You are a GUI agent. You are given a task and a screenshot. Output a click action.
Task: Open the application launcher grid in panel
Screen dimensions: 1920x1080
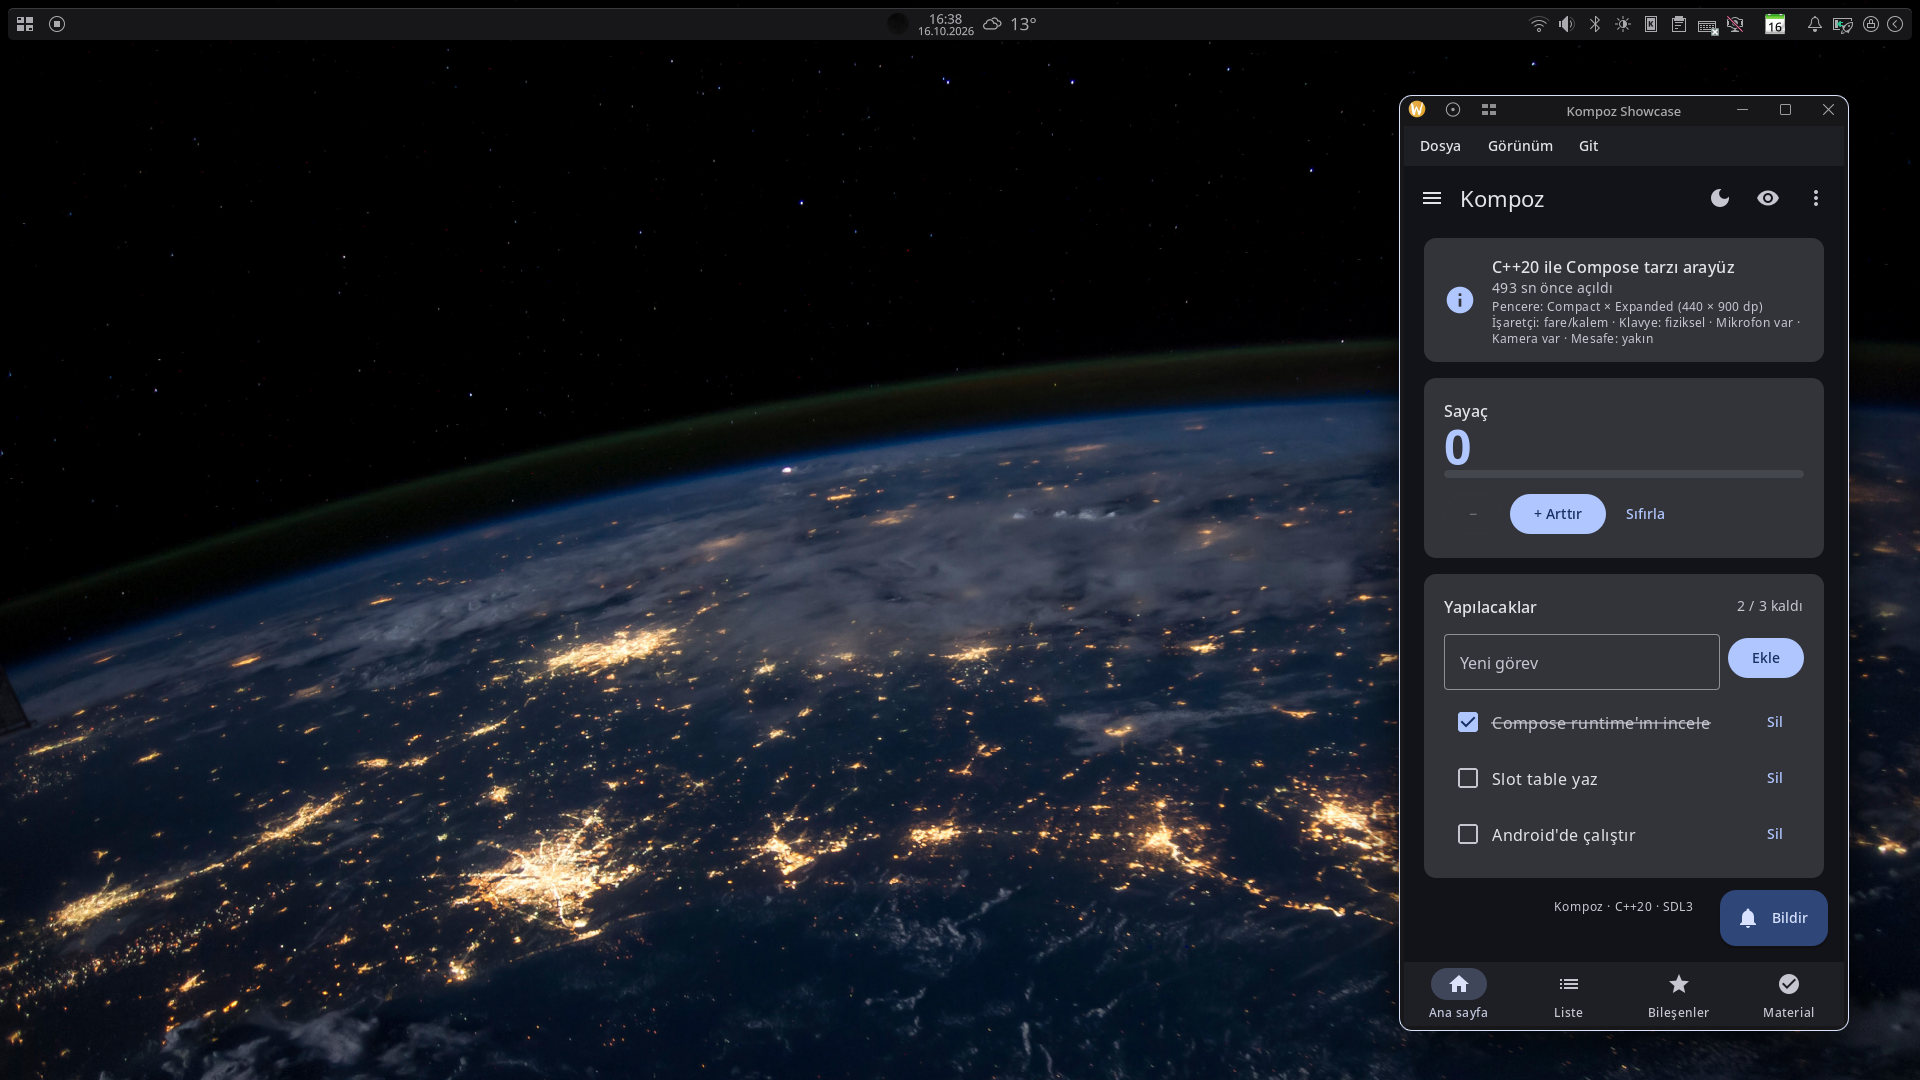coord(25,24)
